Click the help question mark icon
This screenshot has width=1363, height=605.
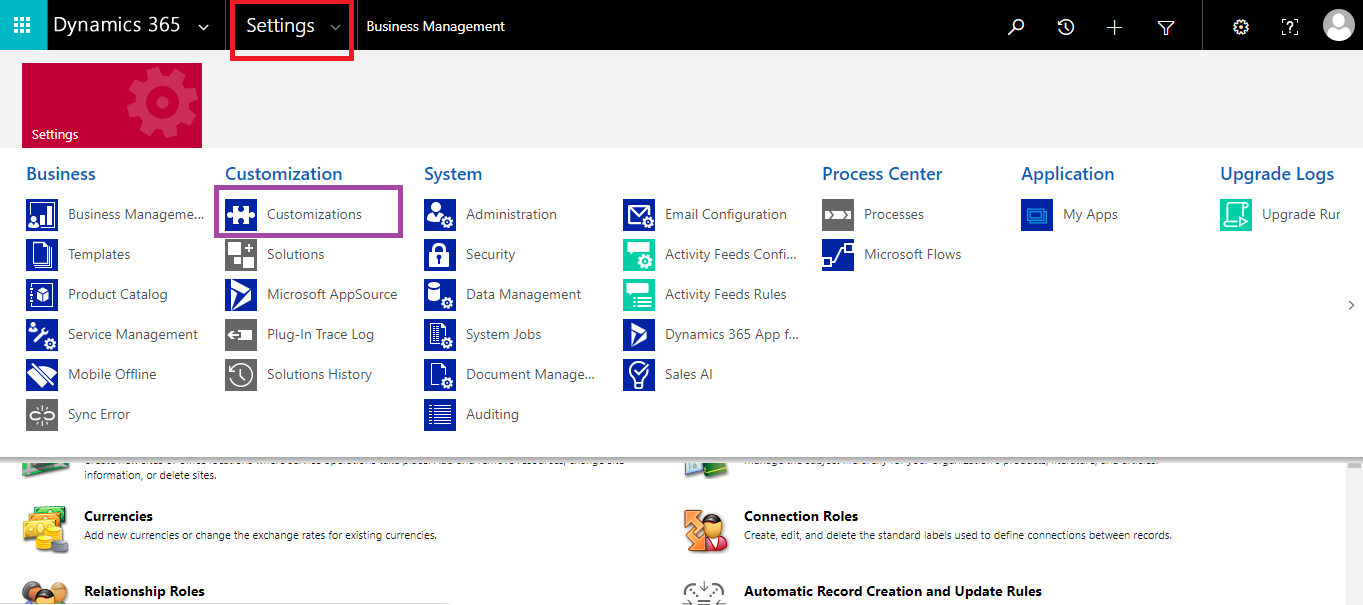pyautogui.click(x=1290, y=27)
